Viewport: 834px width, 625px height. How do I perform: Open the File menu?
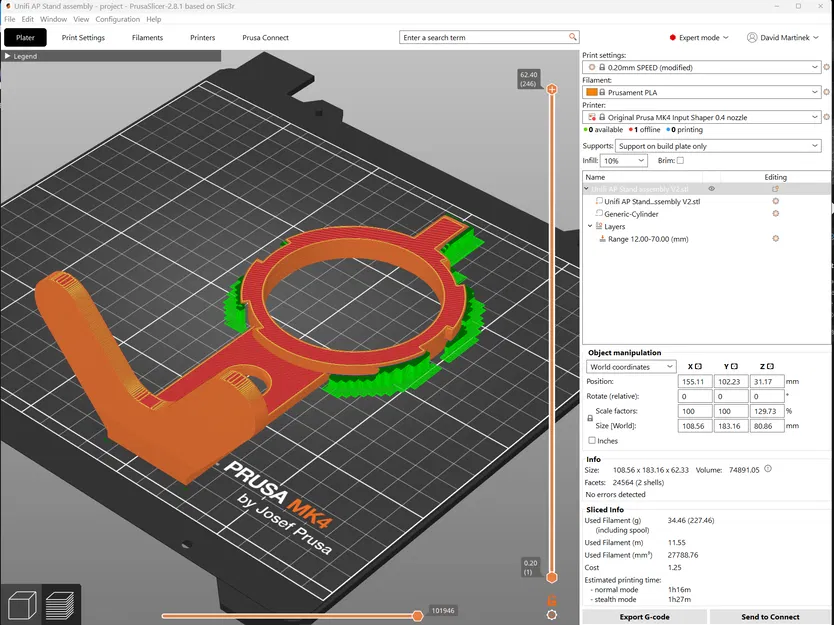pos(10,19)
